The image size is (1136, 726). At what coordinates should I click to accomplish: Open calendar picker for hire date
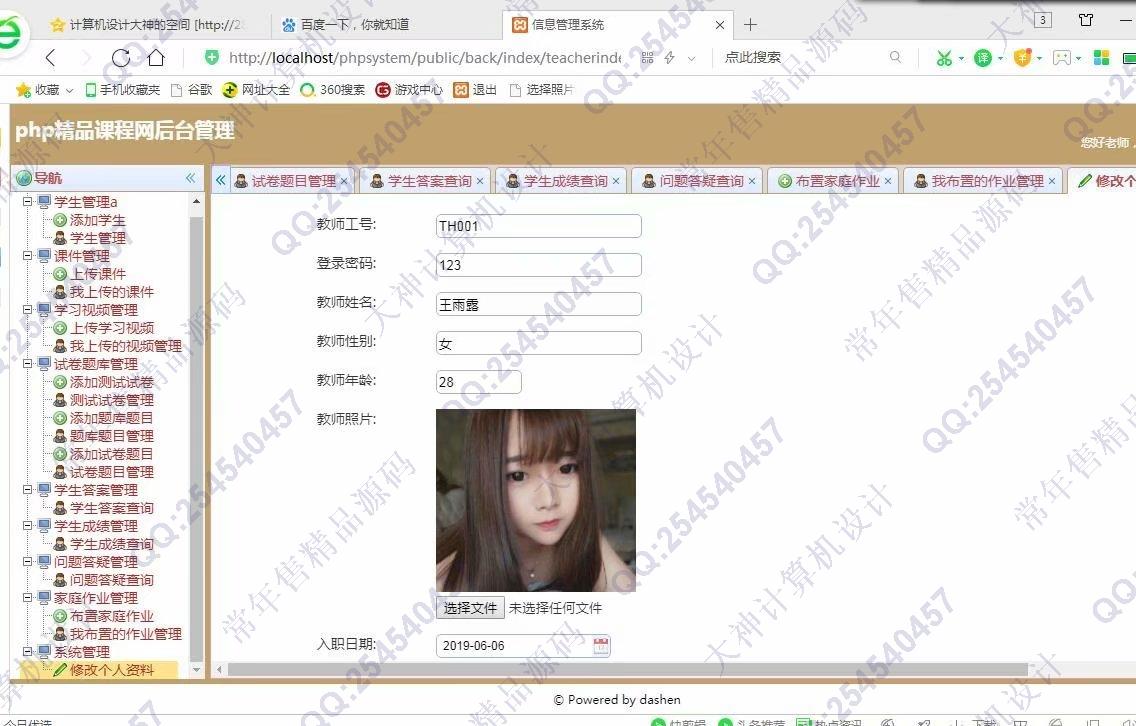click(x=601, y=646)
